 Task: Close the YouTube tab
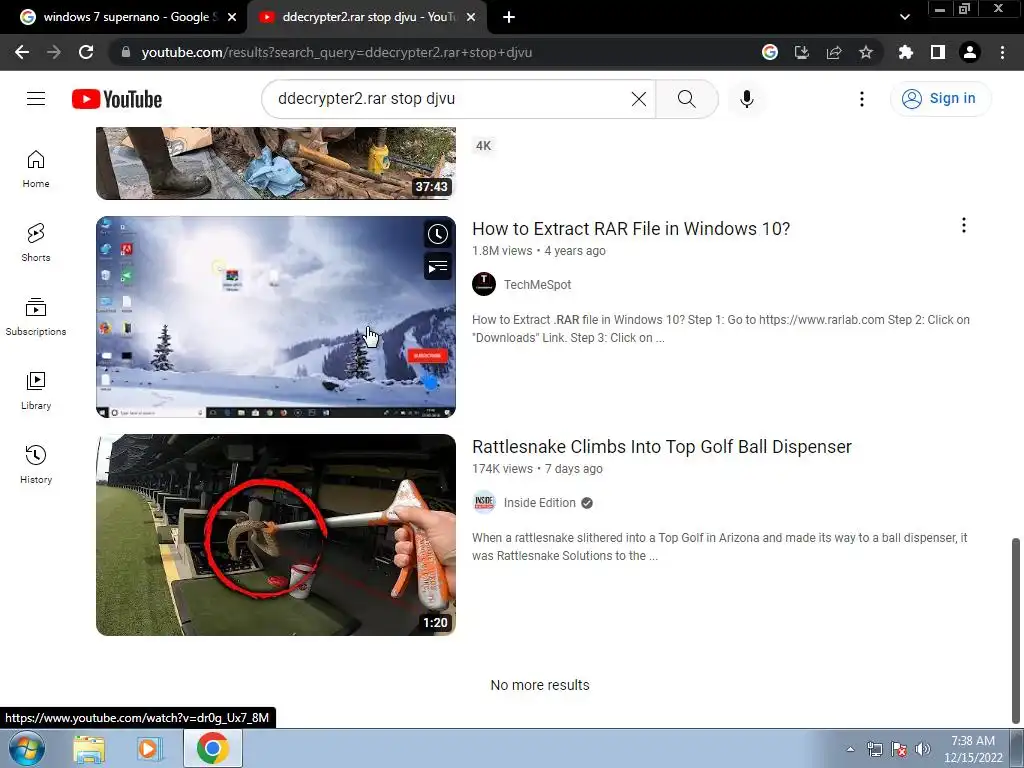pos(471,17)
